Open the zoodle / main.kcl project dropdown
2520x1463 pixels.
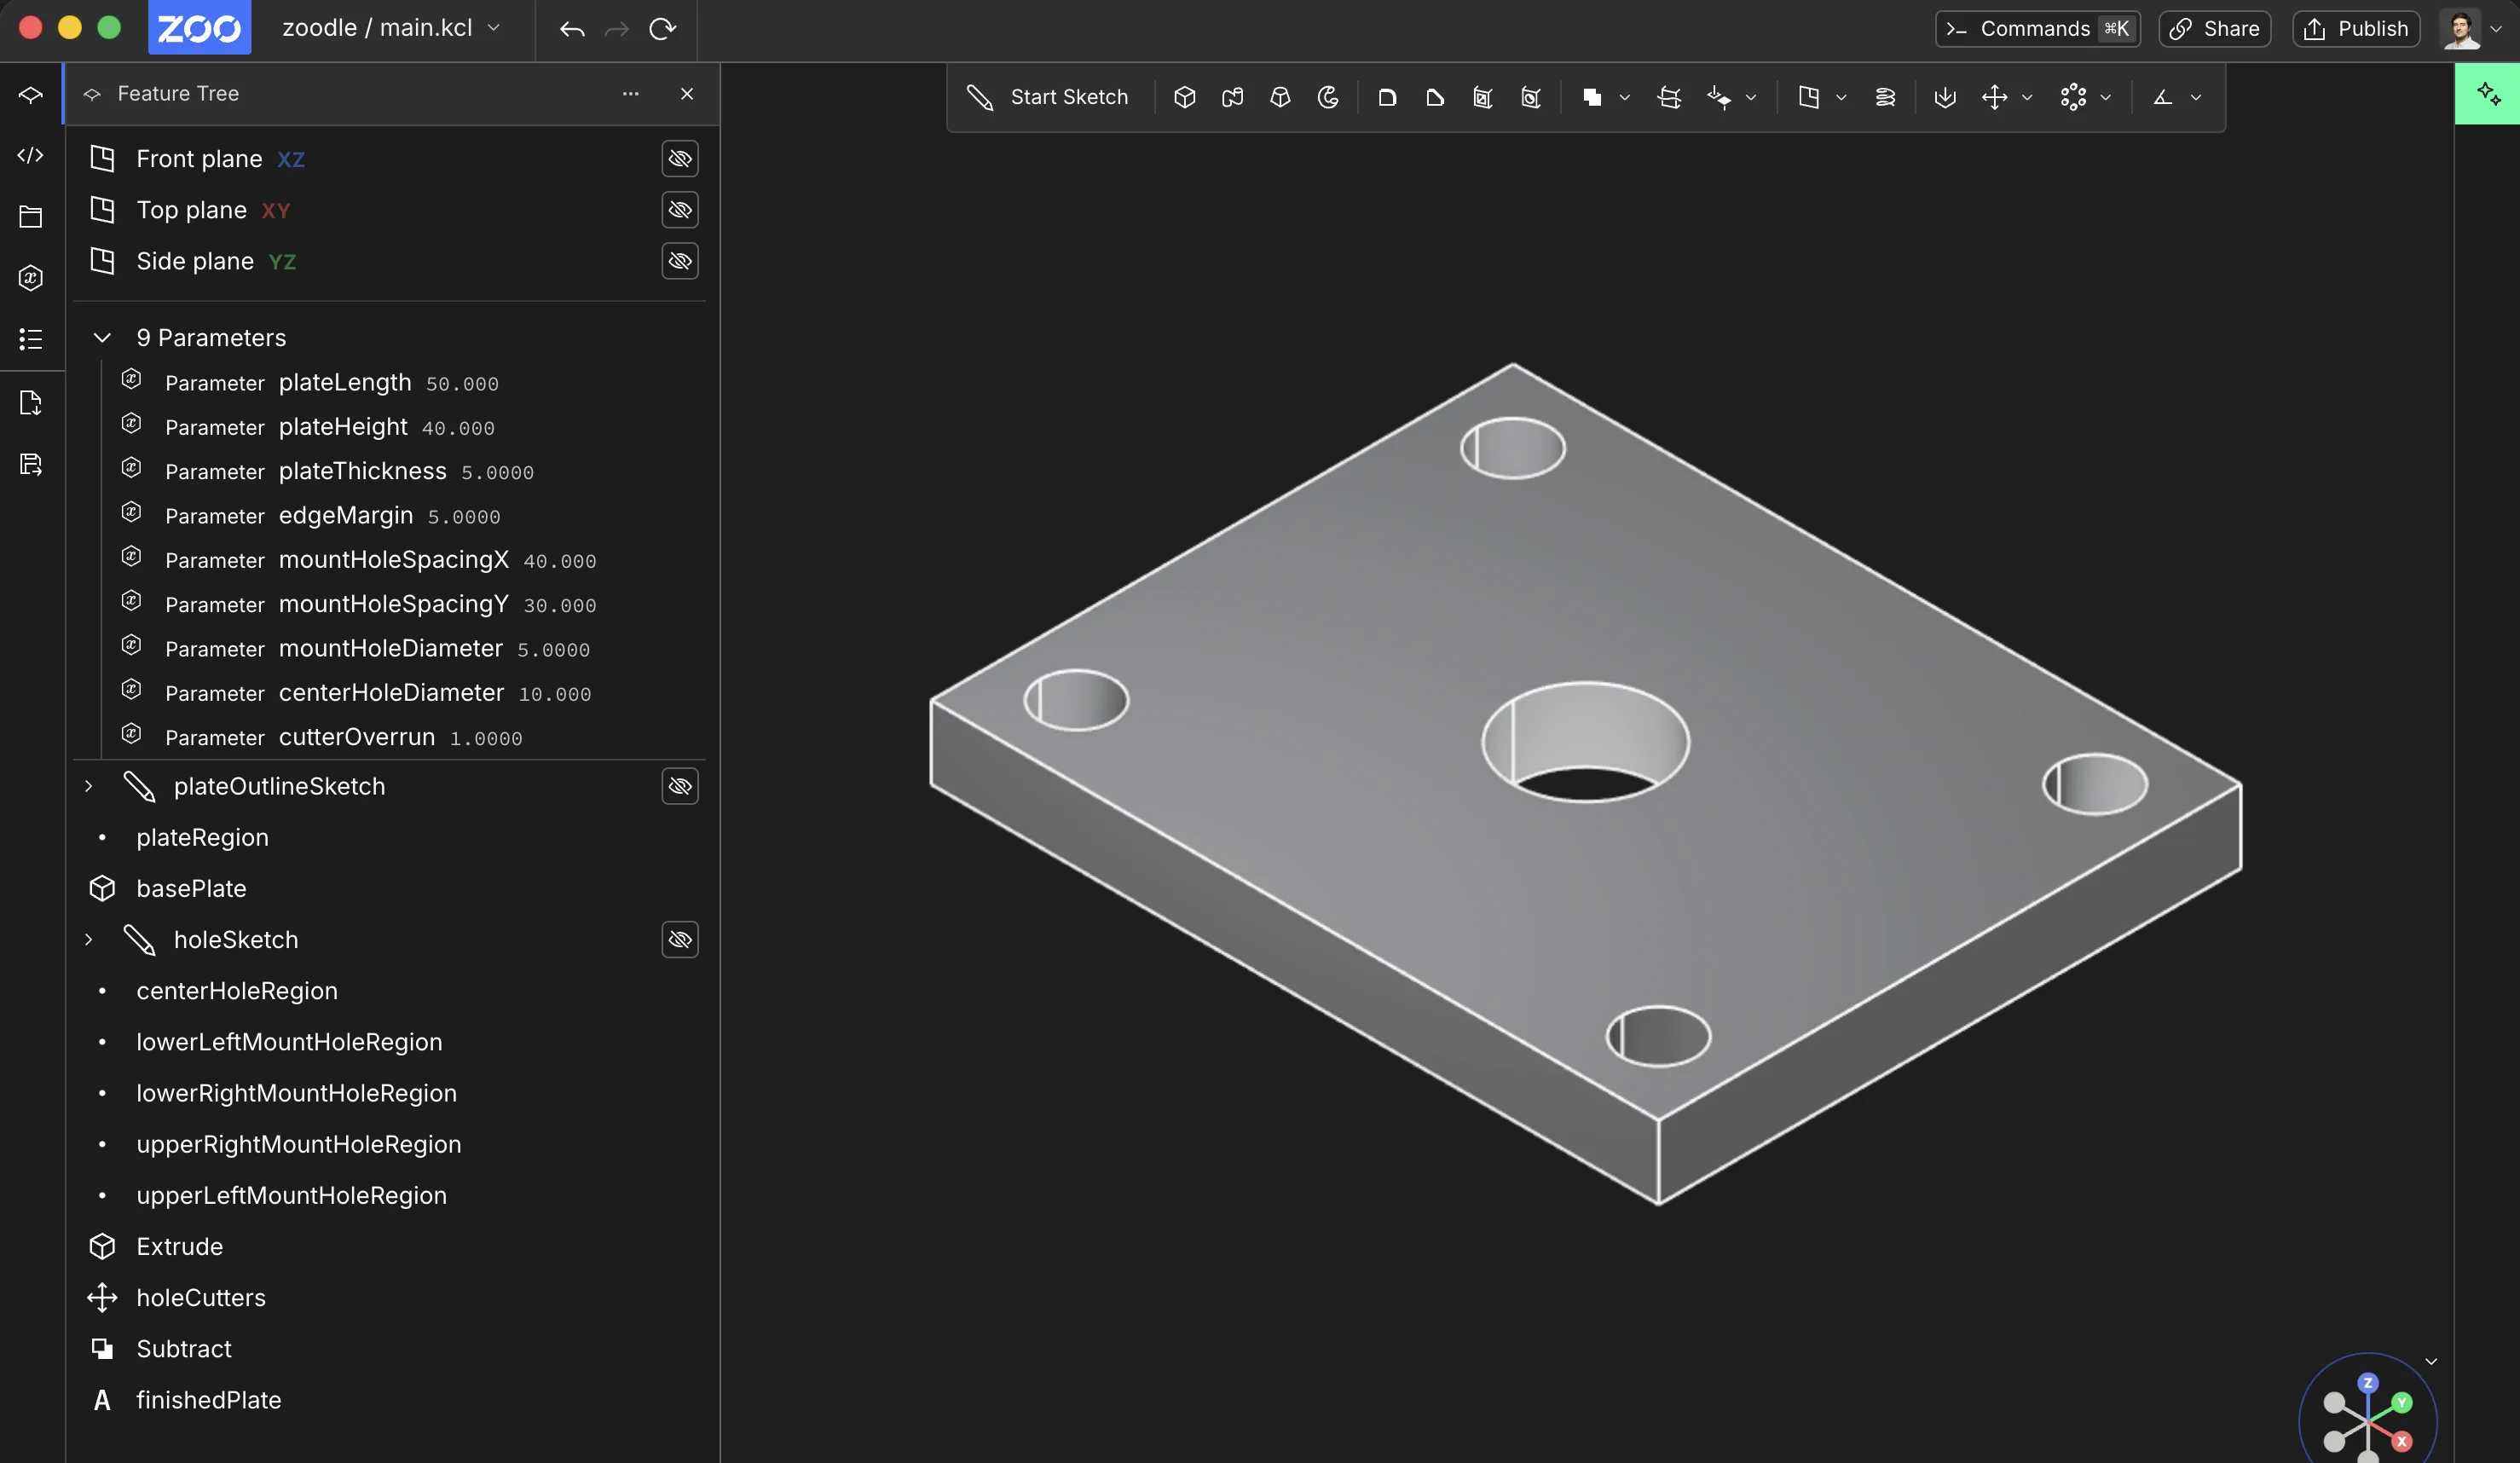pyautogui.click(x=391, y=28)
